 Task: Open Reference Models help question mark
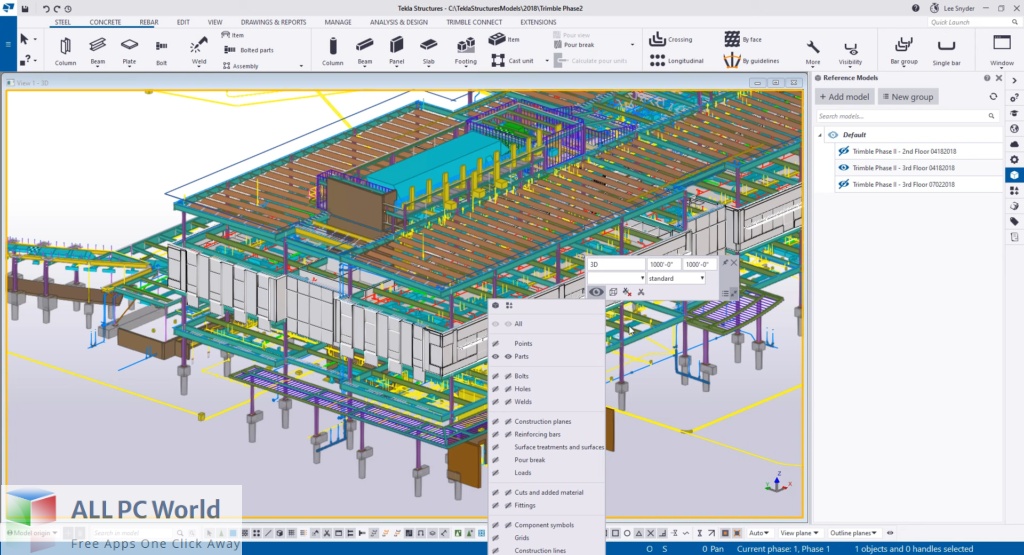pos(987,78)
